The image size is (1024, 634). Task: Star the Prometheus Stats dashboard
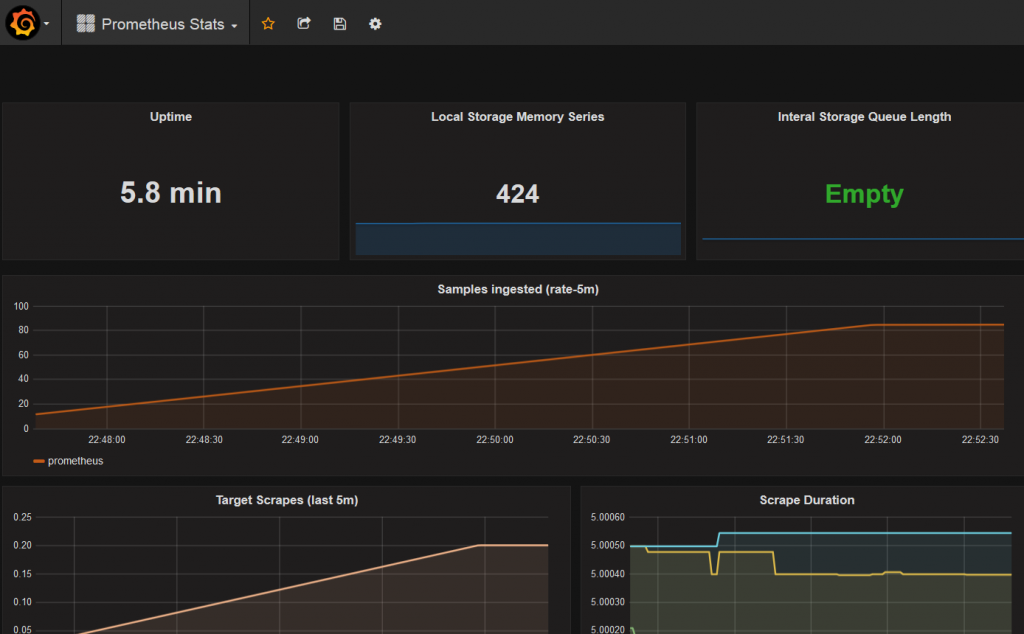(267, 24)
